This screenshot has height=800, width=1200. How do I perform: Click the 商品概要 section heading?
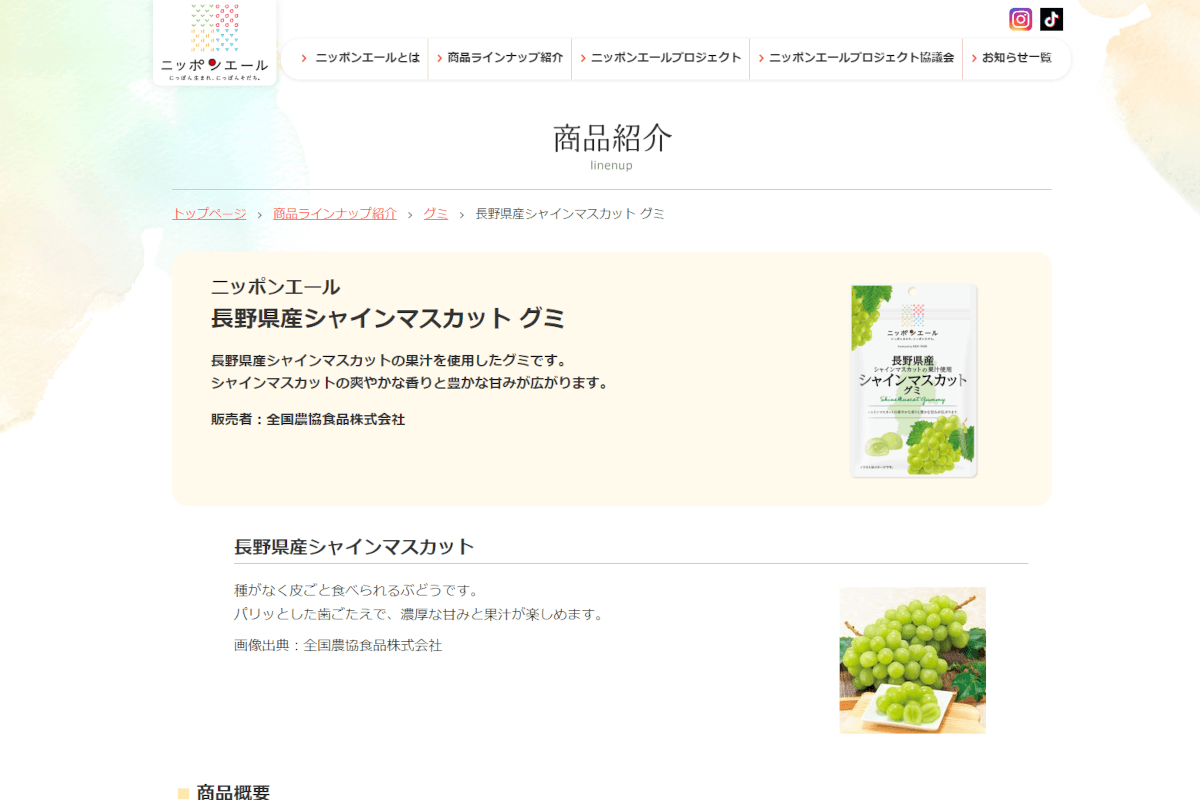coord(233,792)
